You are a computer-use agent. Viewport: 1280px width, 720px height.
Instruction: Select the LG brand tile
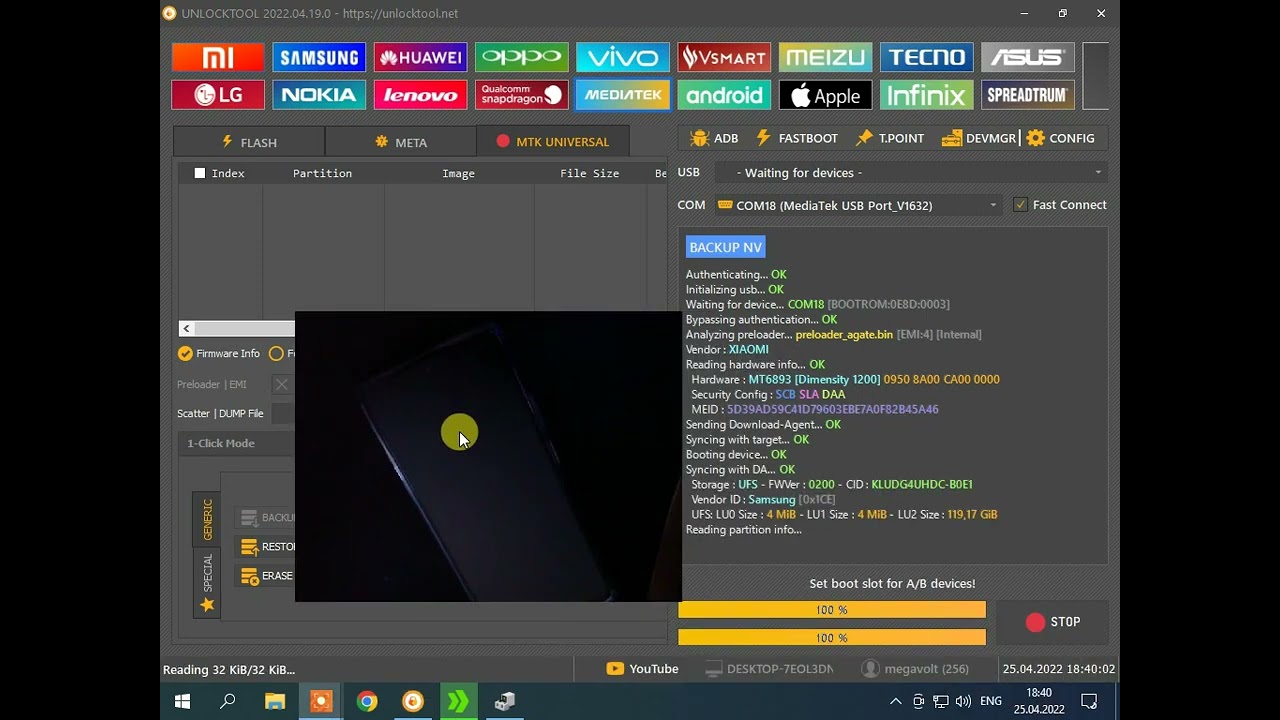[218, 95]
